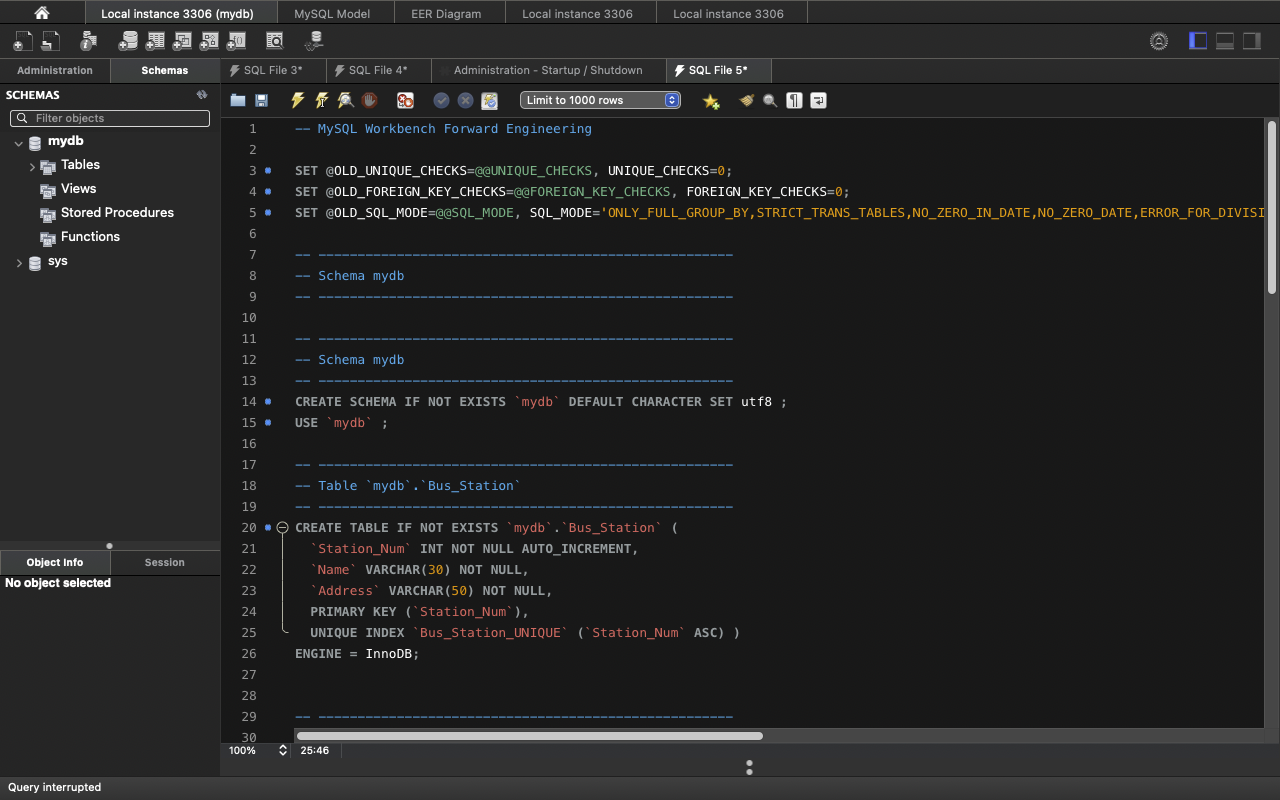Toggle the bottom output panel visibility
The width and height of the screenshot is (1280, 800).
(x=1225, y=41)
